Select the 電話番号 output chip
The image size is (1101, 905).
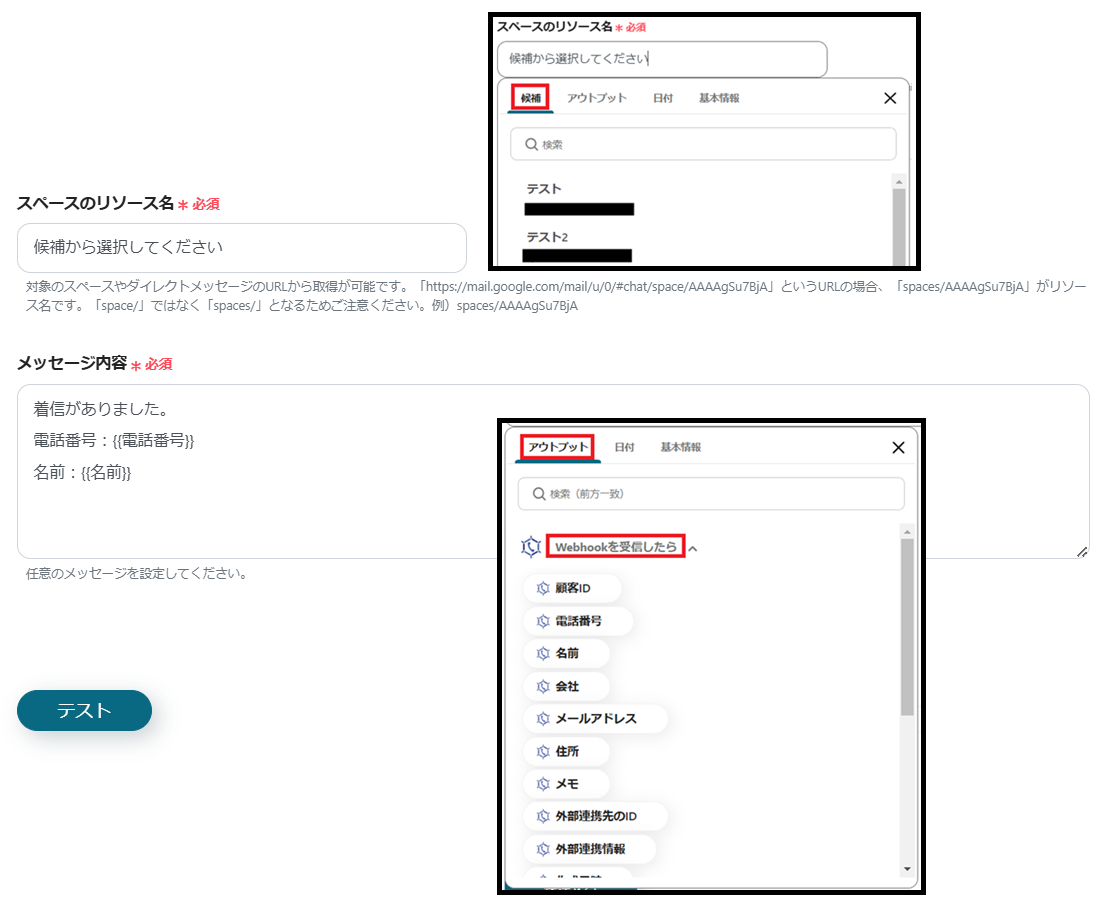578,621
